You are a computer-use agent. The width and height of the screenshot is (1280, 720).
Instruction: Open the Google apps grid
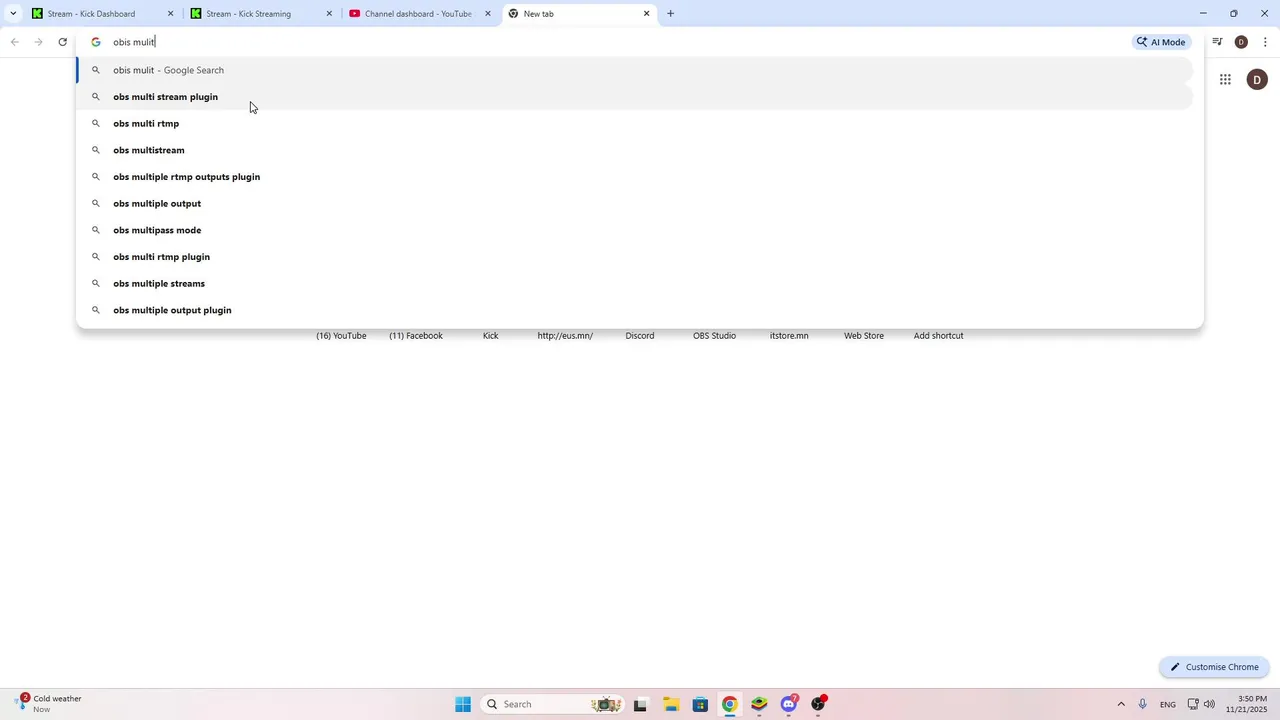[x=1225, y=80]
